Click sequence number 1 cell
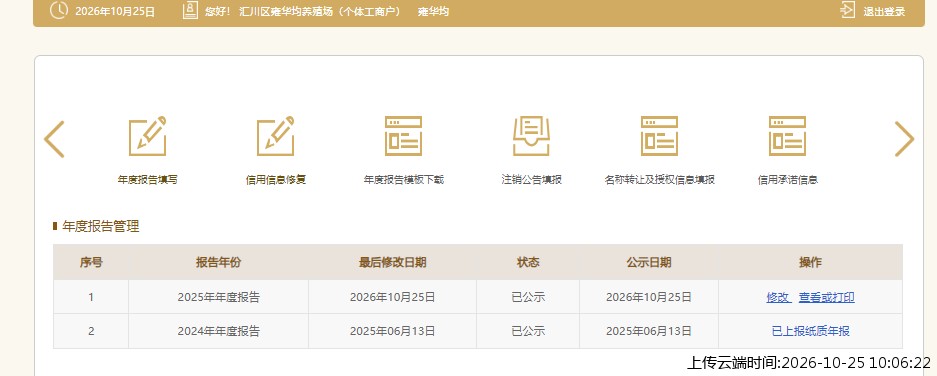937x376 pixels. (91, 297)
